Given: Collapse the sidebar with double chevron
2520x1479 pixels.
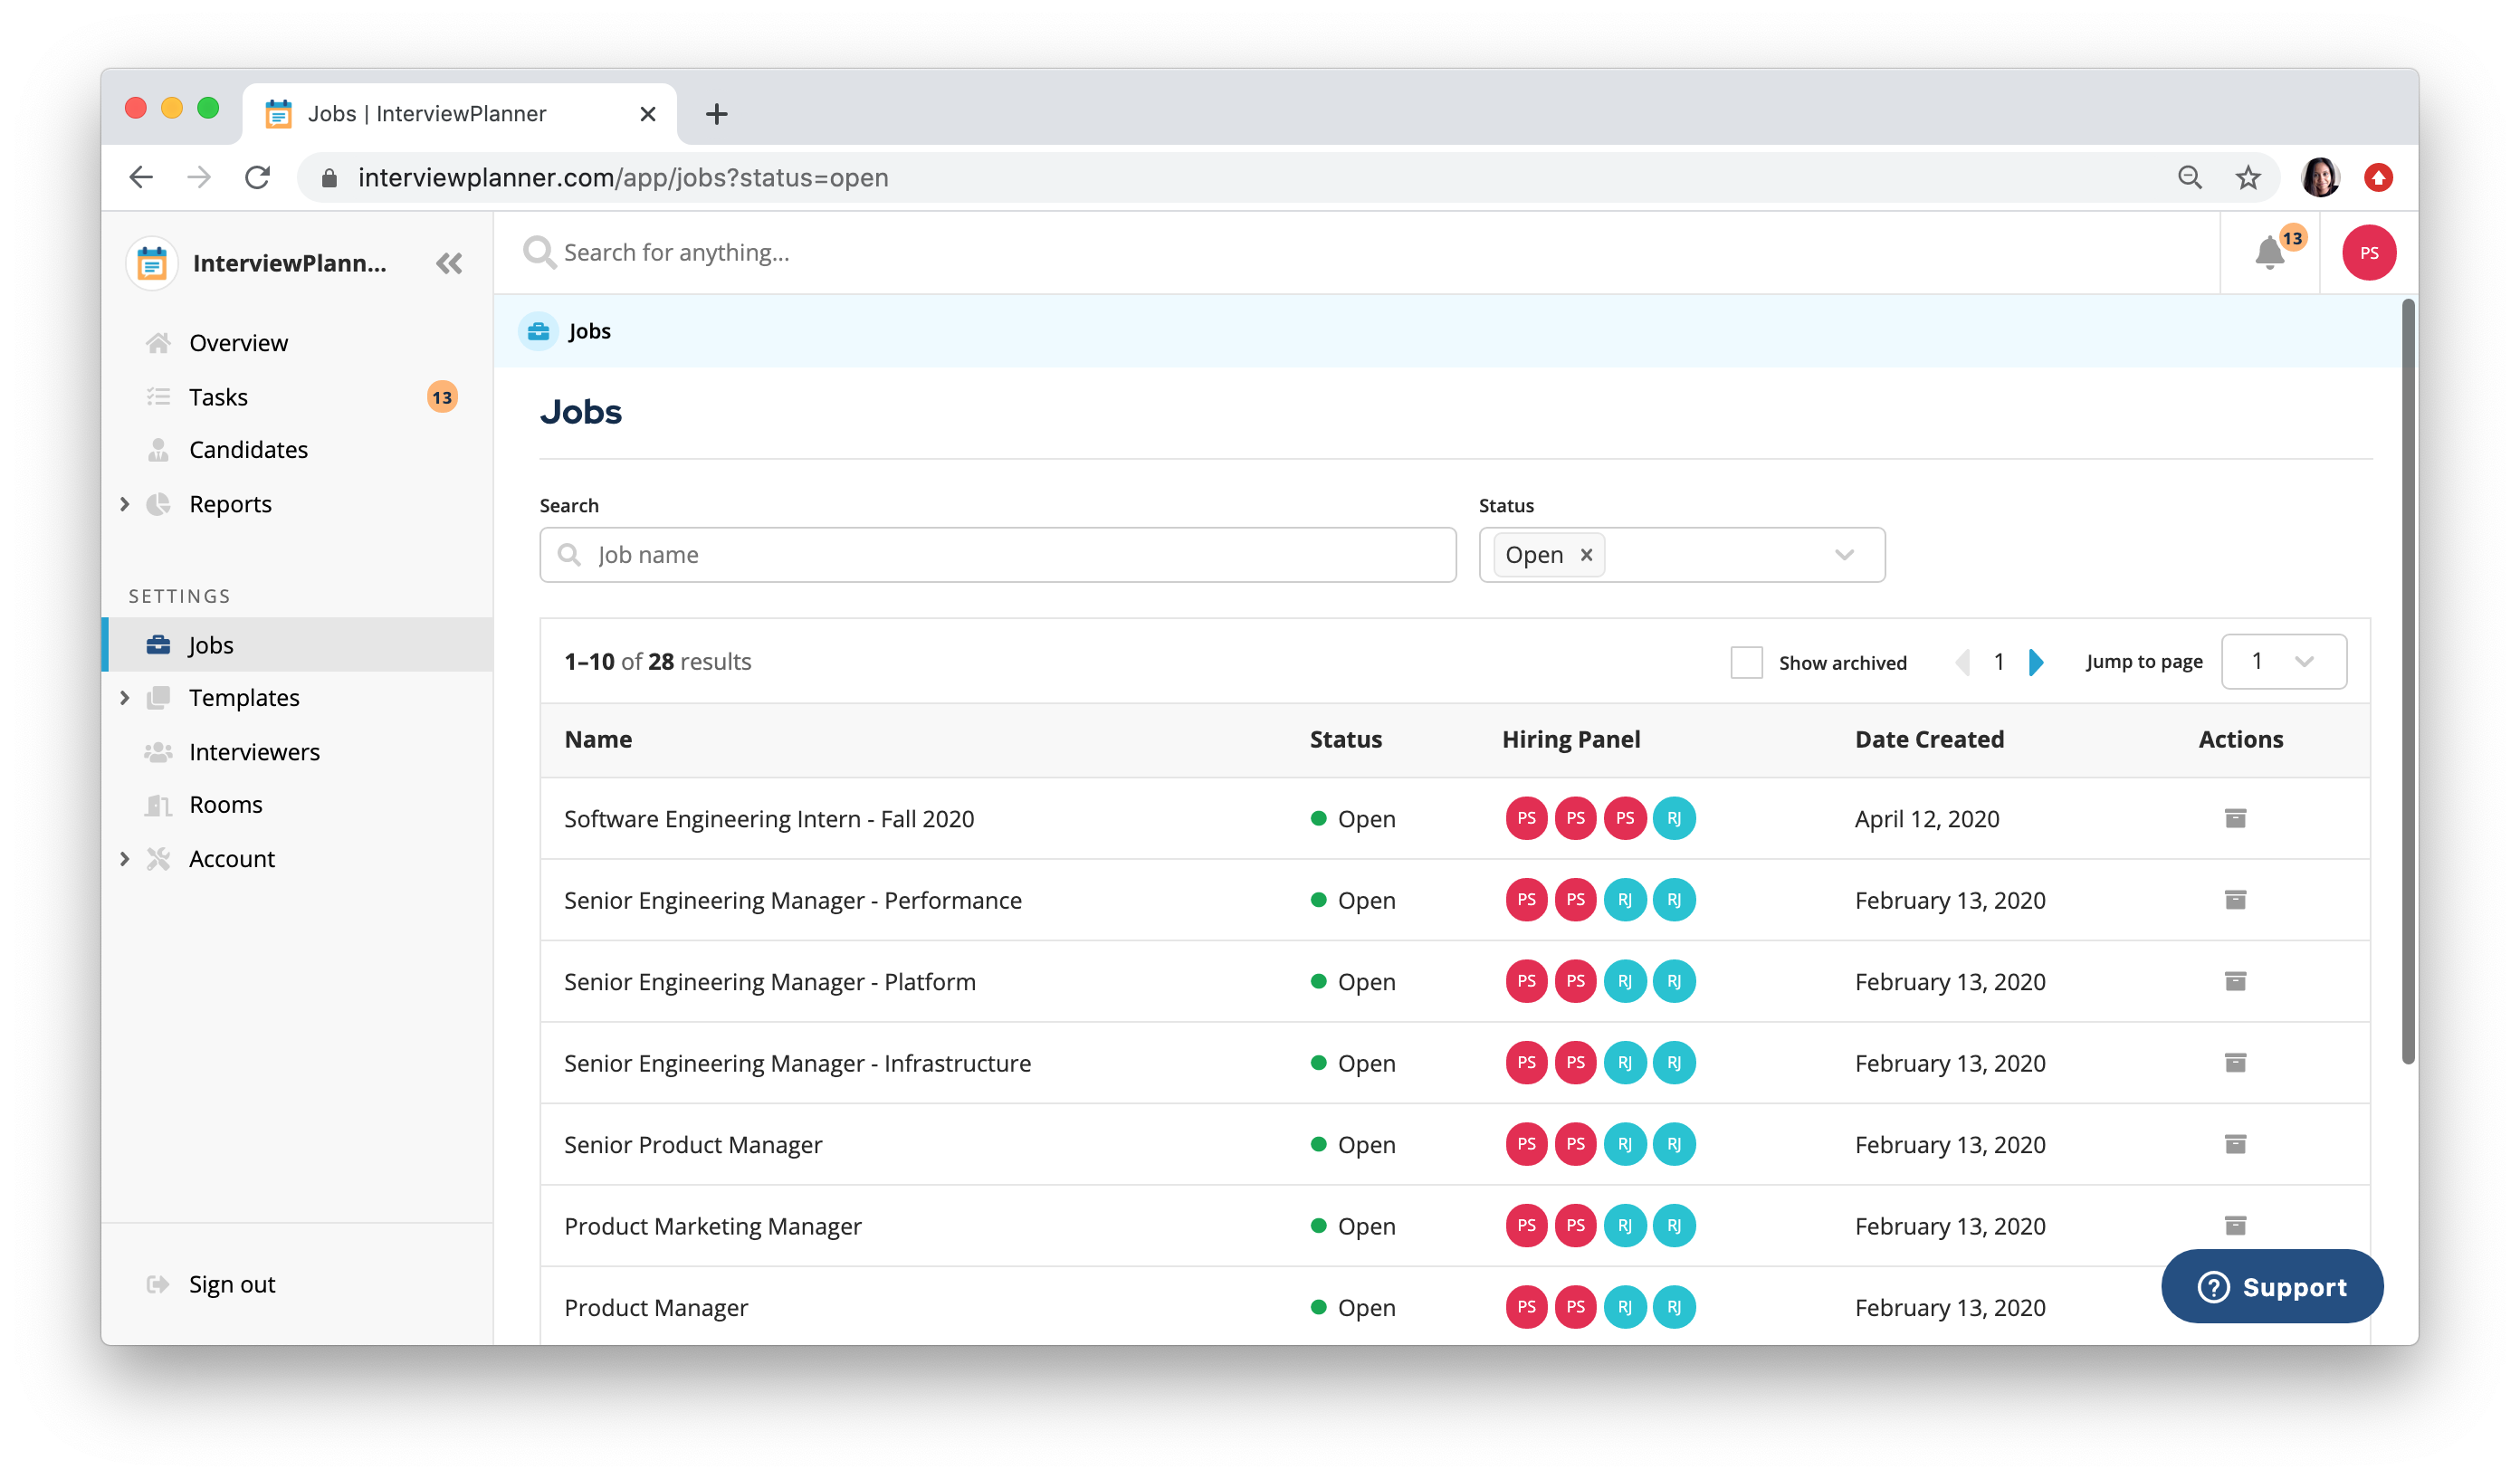Looking at the screenshot, I should click(449, 263).
